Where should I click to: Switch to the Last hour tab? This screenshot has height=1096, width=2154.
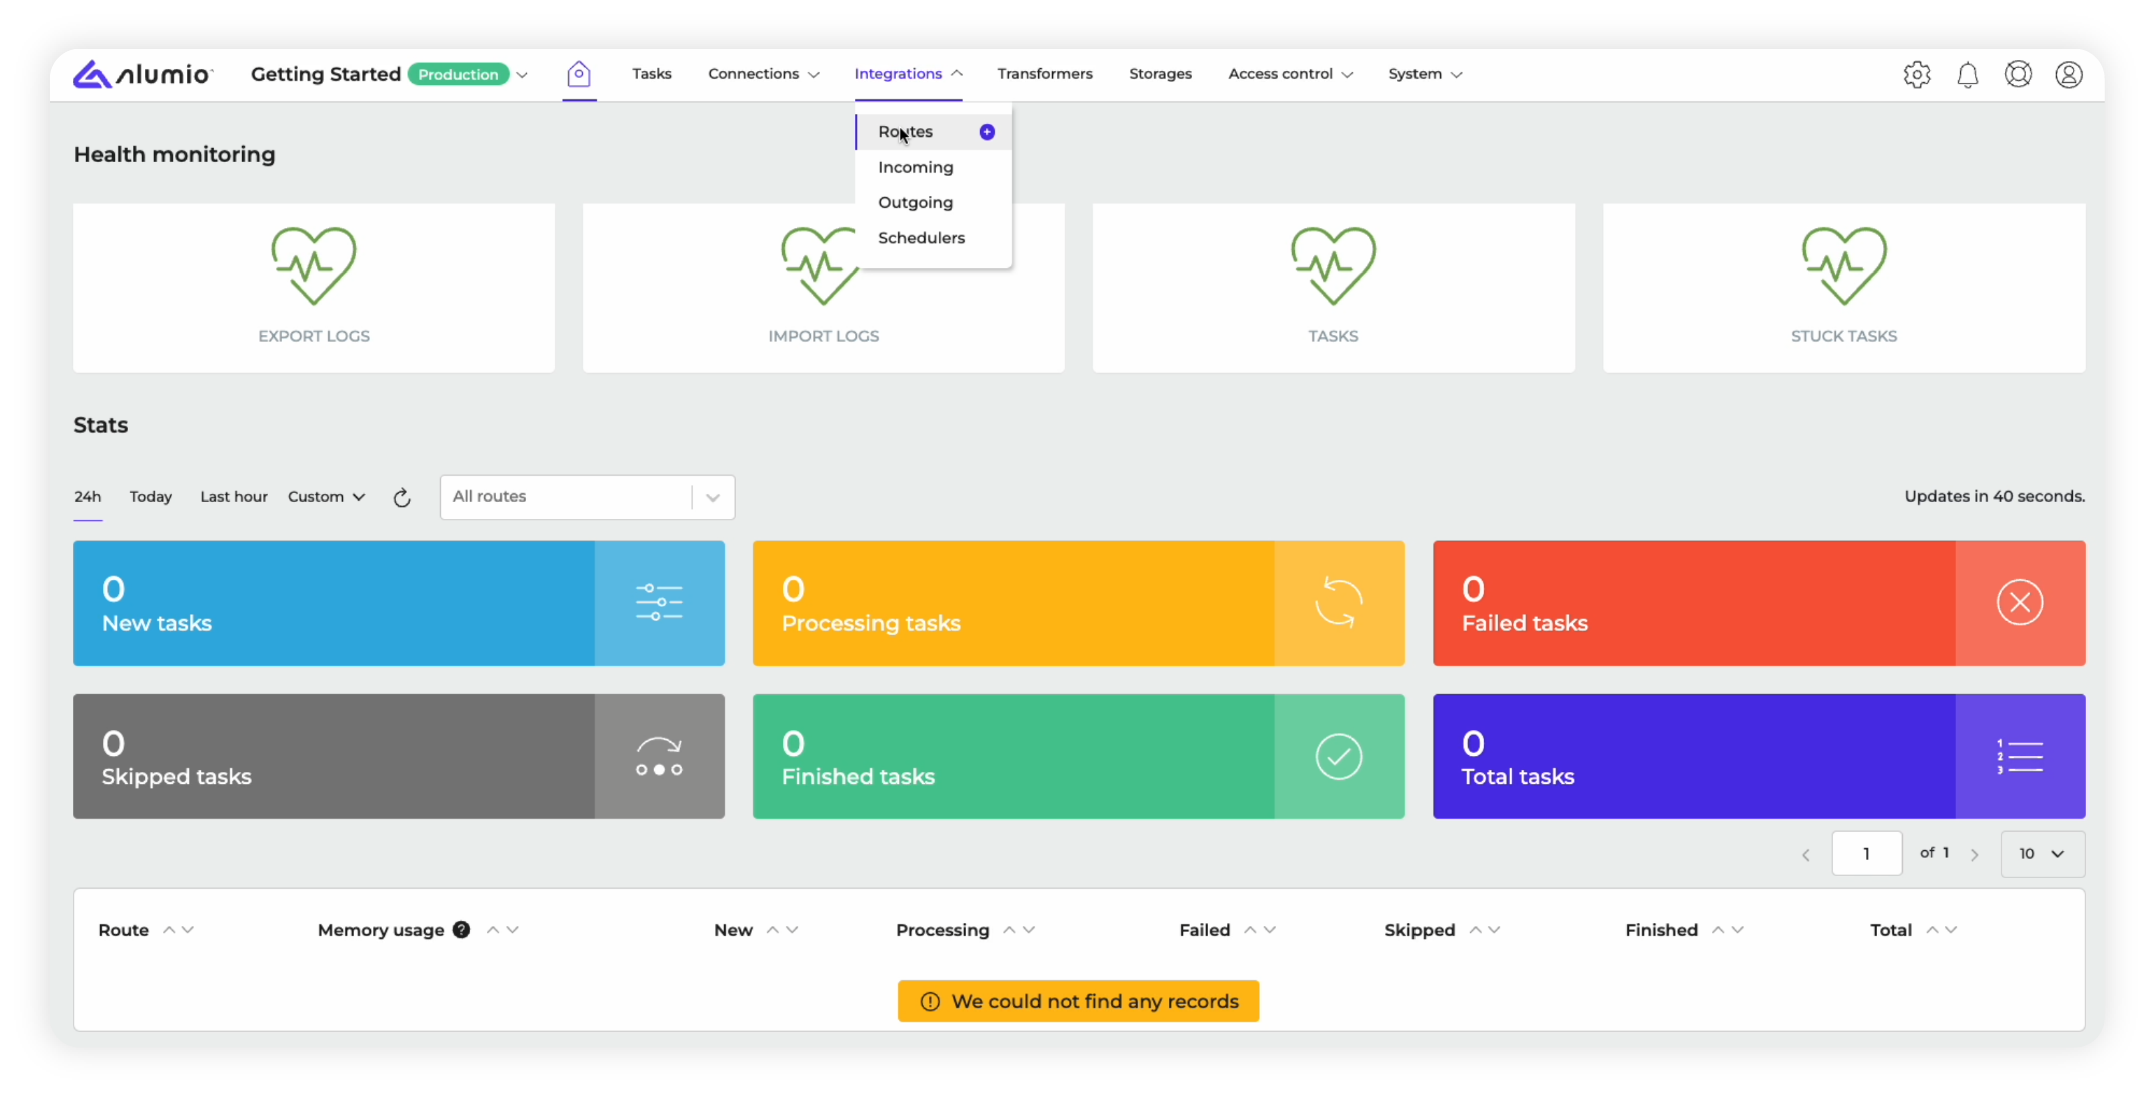coord(233,497)
